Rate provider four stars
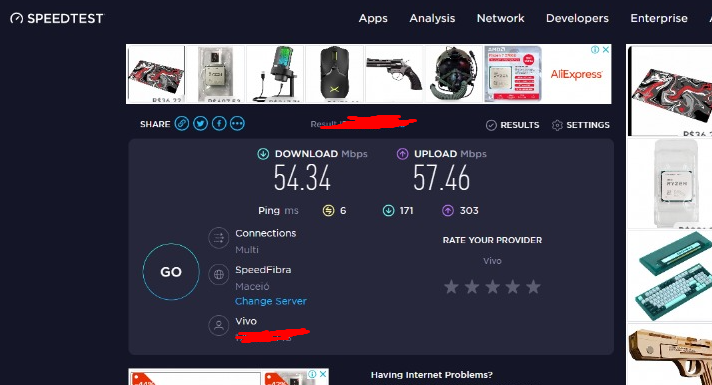712x385 pixels. (513, 287)
